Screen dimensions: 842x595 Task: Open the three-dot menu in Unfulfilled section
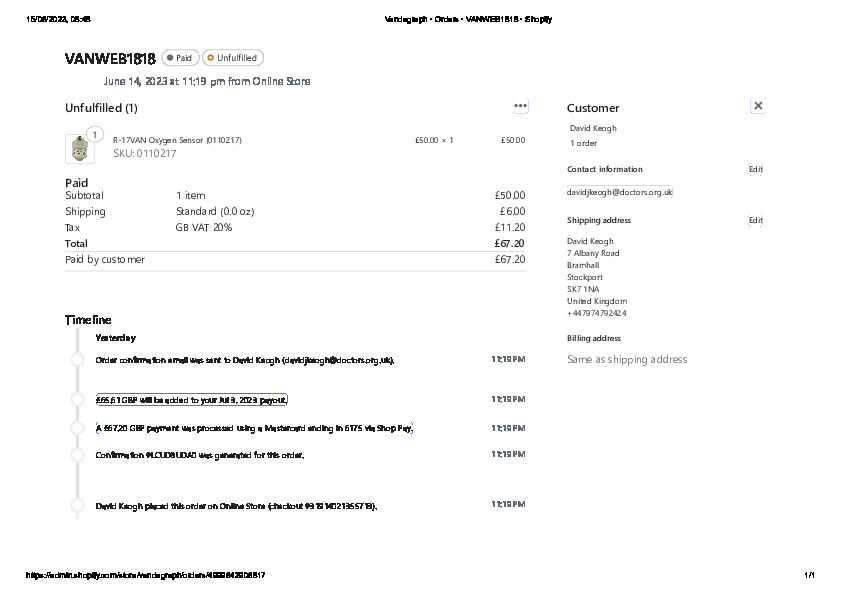(x=520, y=106)
